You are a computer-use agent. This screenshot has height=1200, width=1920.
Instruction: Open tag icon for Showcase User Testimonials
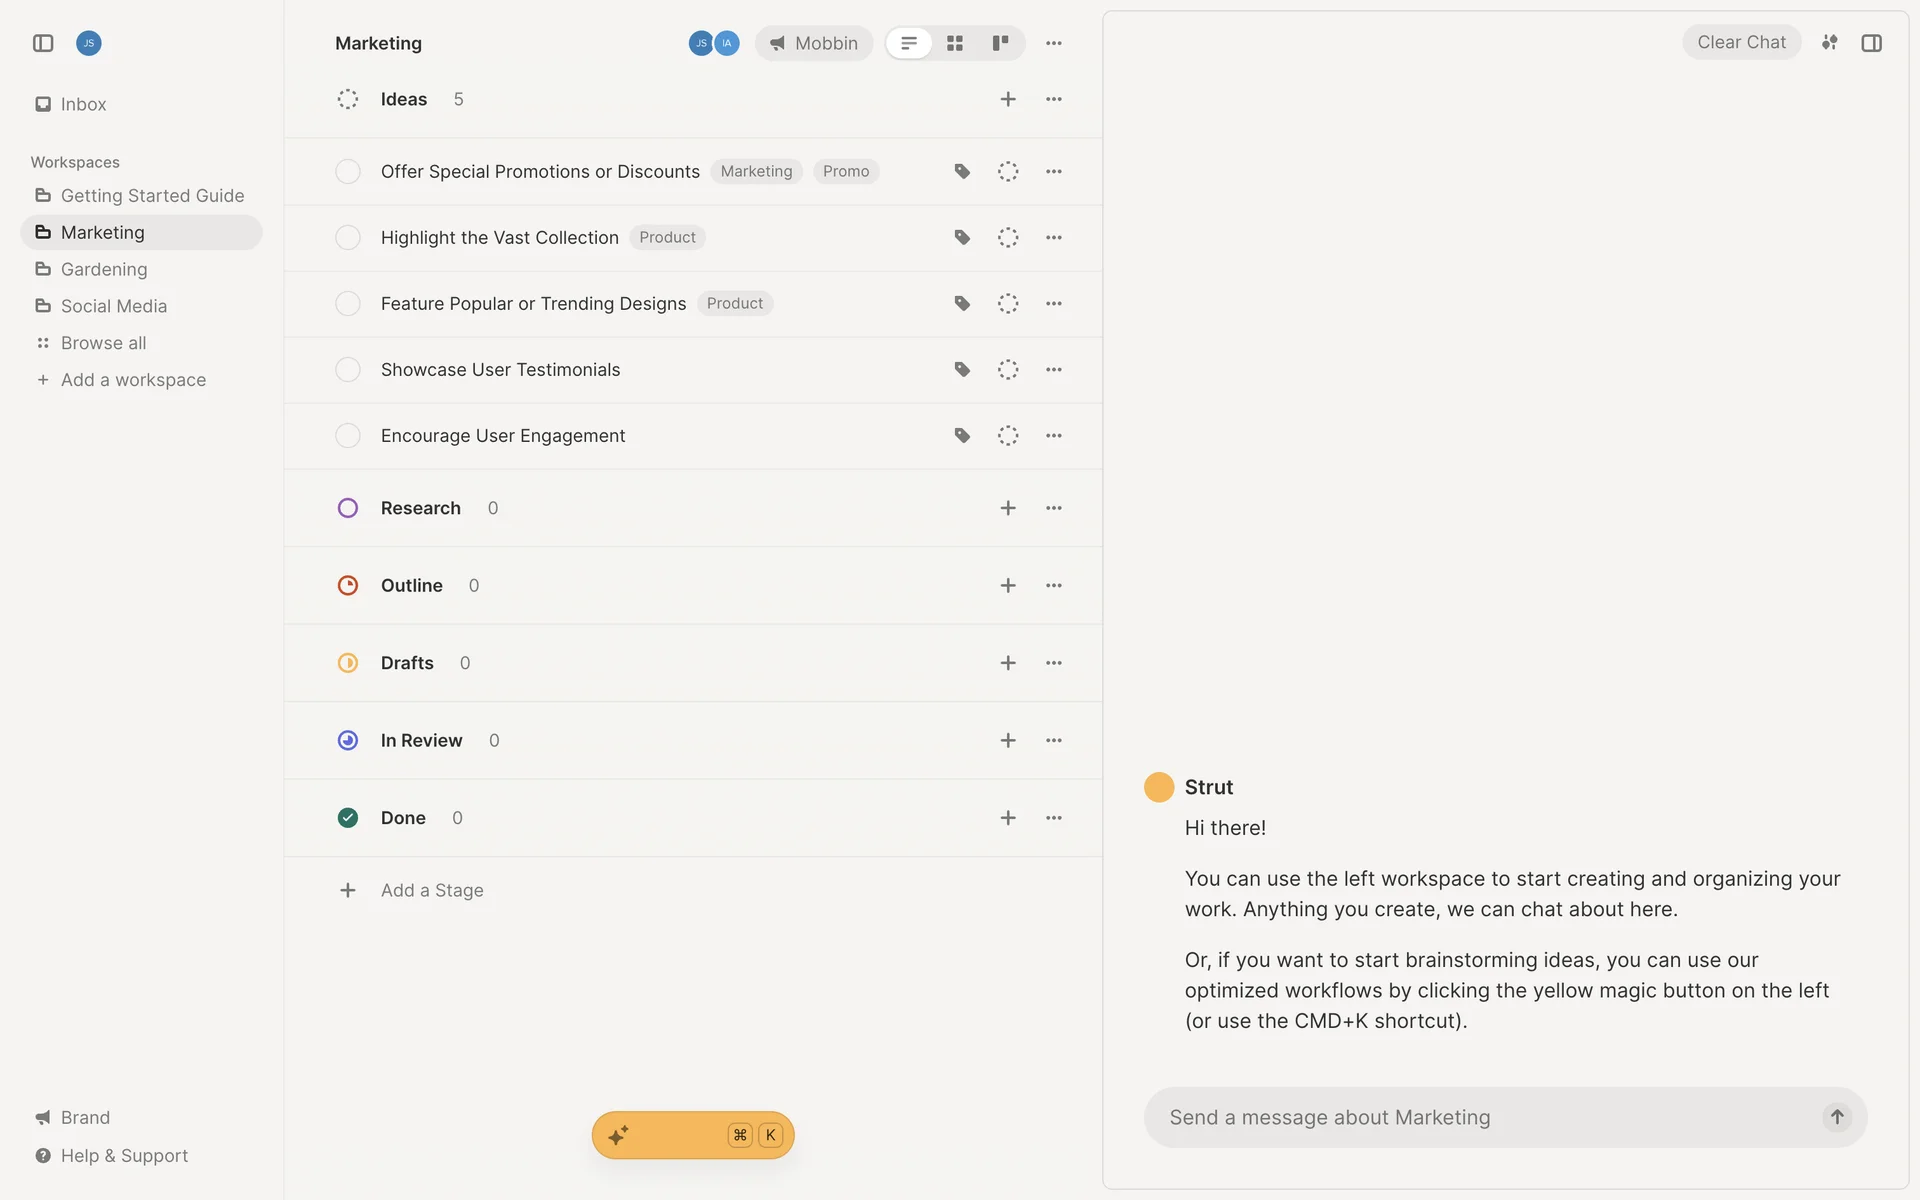[962, 370]
